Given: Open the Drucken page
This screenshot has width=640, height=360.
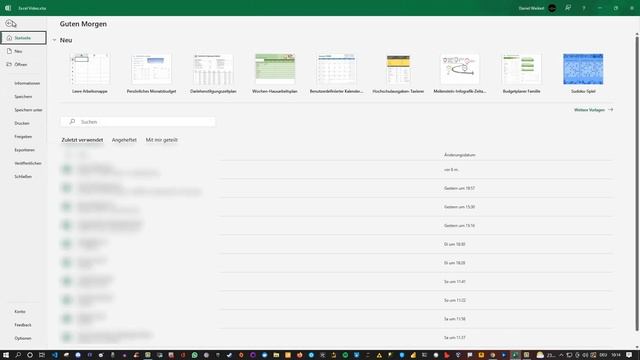Looking at the screenshot, I should (x=22, y=123).
